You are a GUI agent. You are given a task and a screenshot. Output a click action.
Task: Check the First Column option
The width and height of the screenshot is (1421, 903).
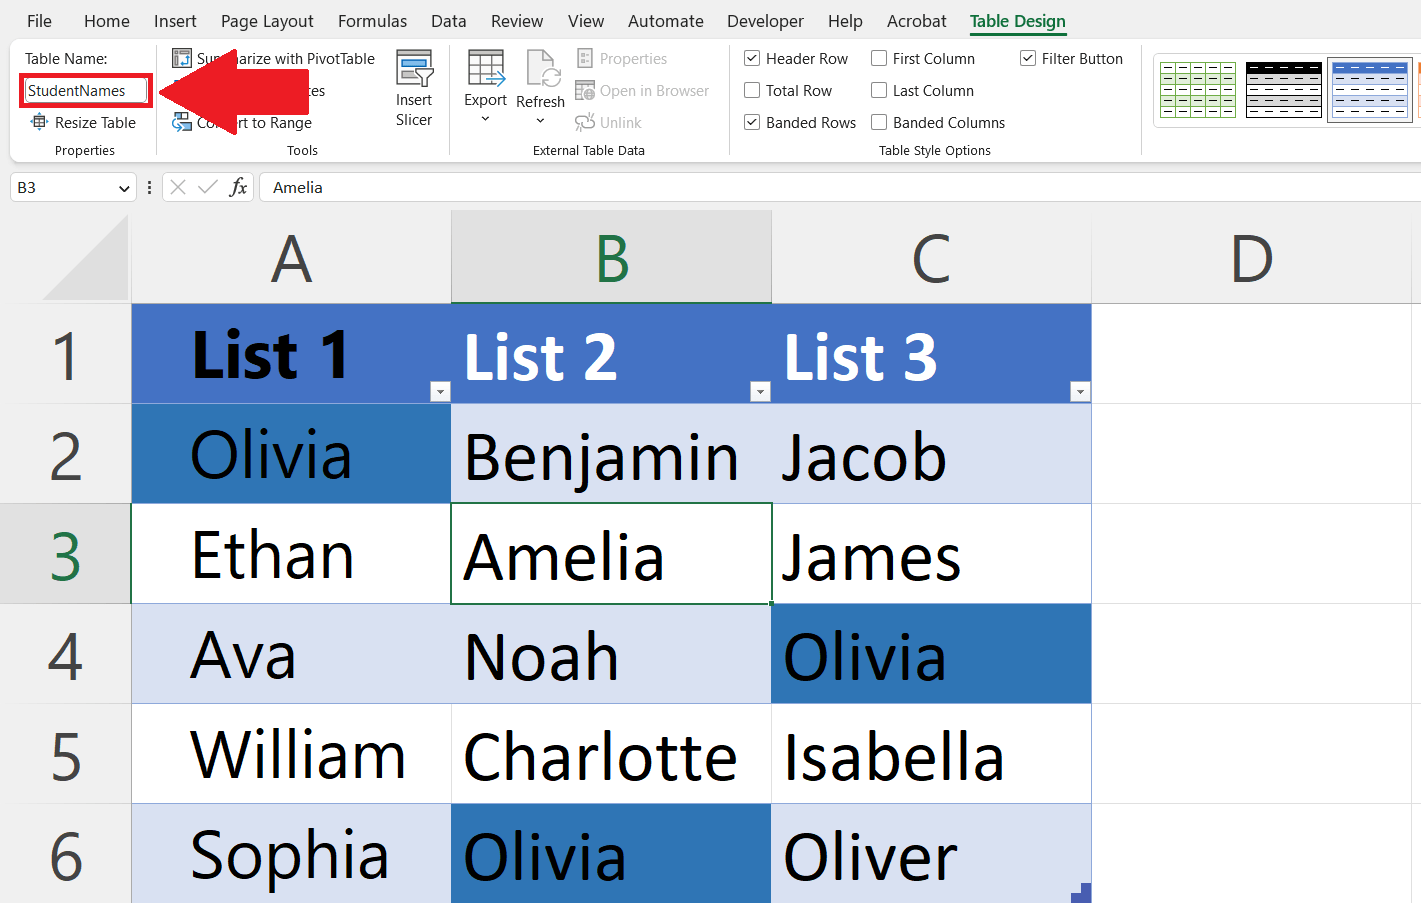click(x=880, y=58)
